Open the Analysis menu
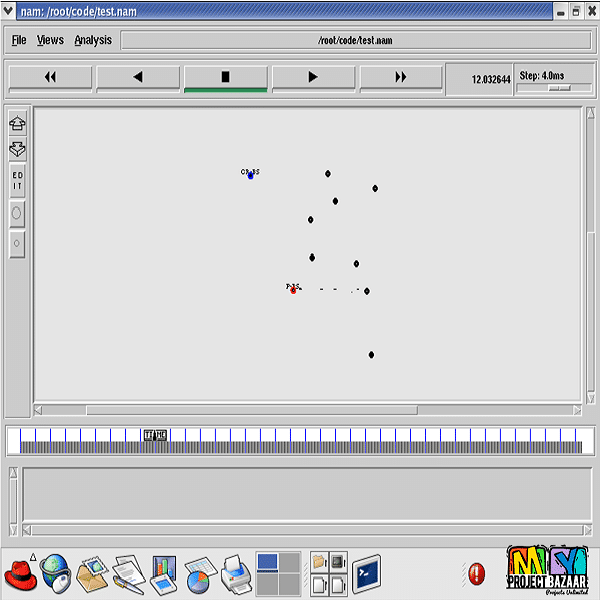600x600 pixels. [x=93, y=40]
